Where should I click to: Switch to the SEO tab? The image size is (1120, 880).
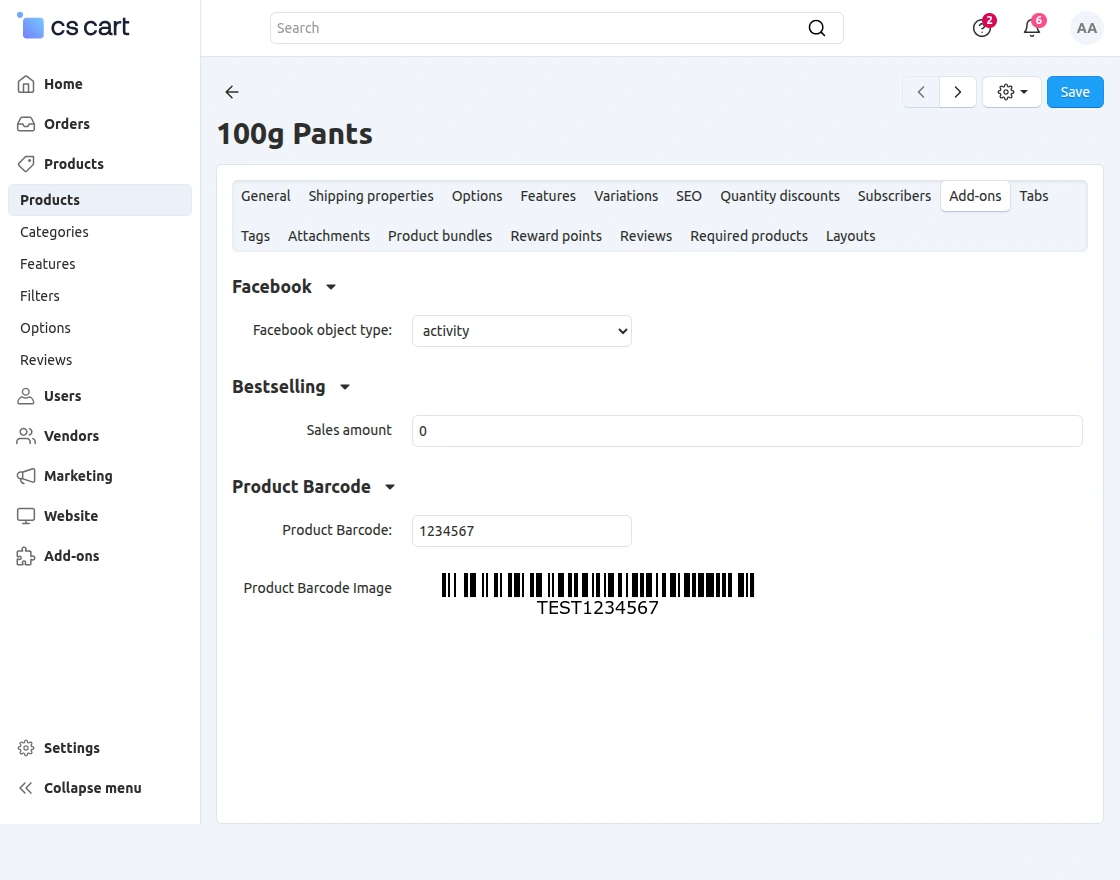coord(689,196)
